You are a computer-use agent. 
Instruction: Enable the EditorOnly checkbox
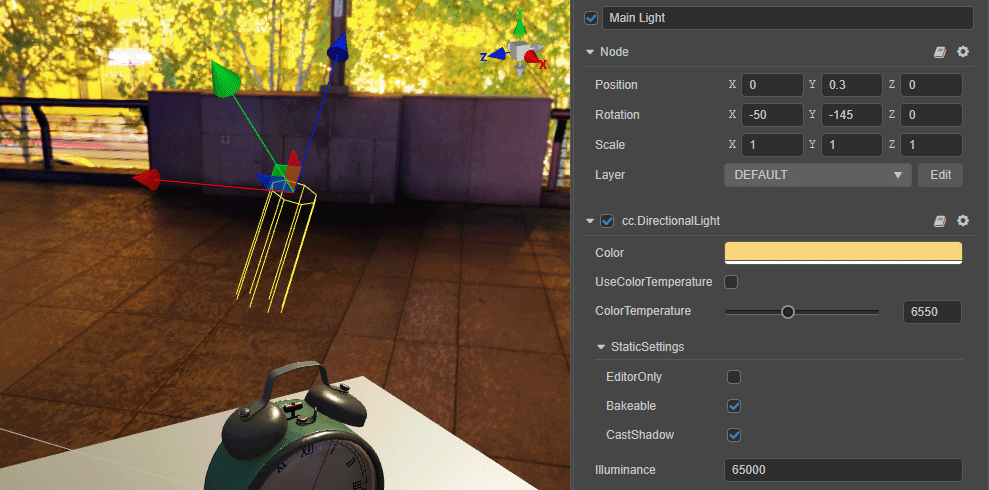[734, 377]
